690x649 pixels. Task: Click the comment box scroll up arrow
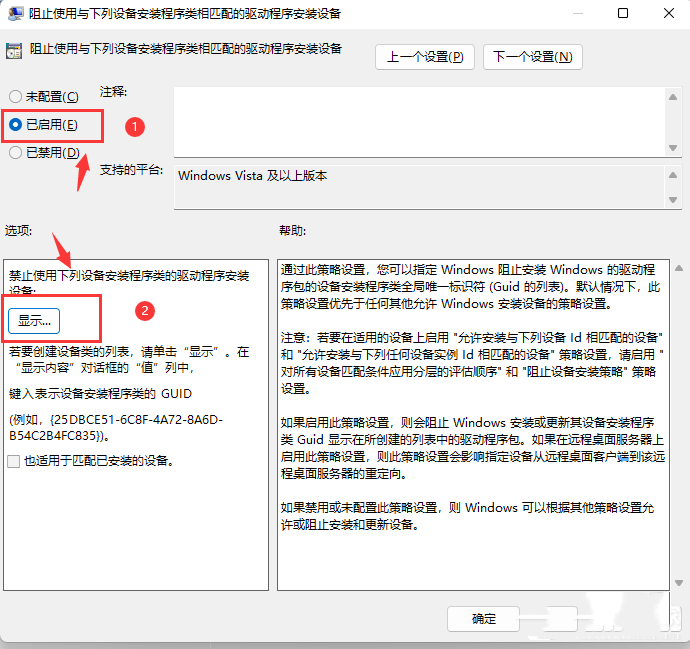673,97
